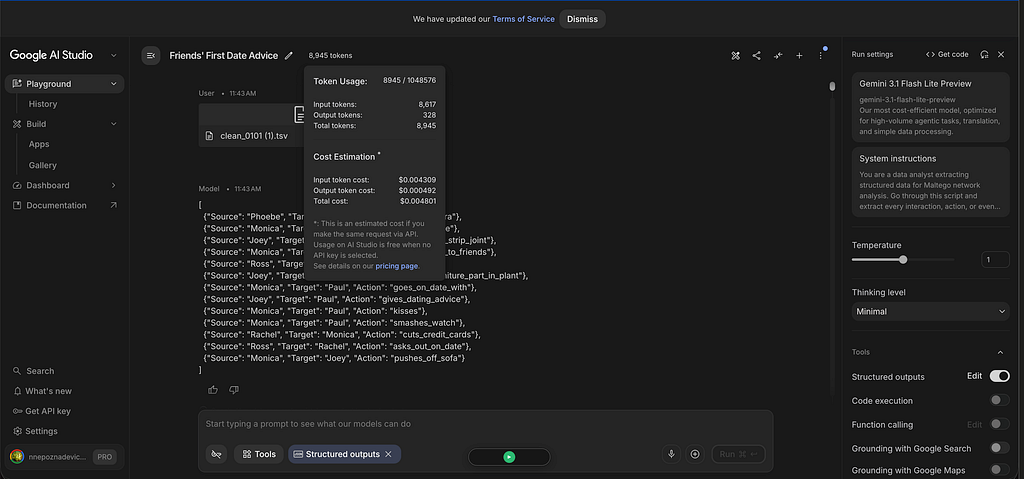The height and width of the screenshot is (479, 1024).
Task: Collapse the Build menu chevron
Action: point(114,124)
